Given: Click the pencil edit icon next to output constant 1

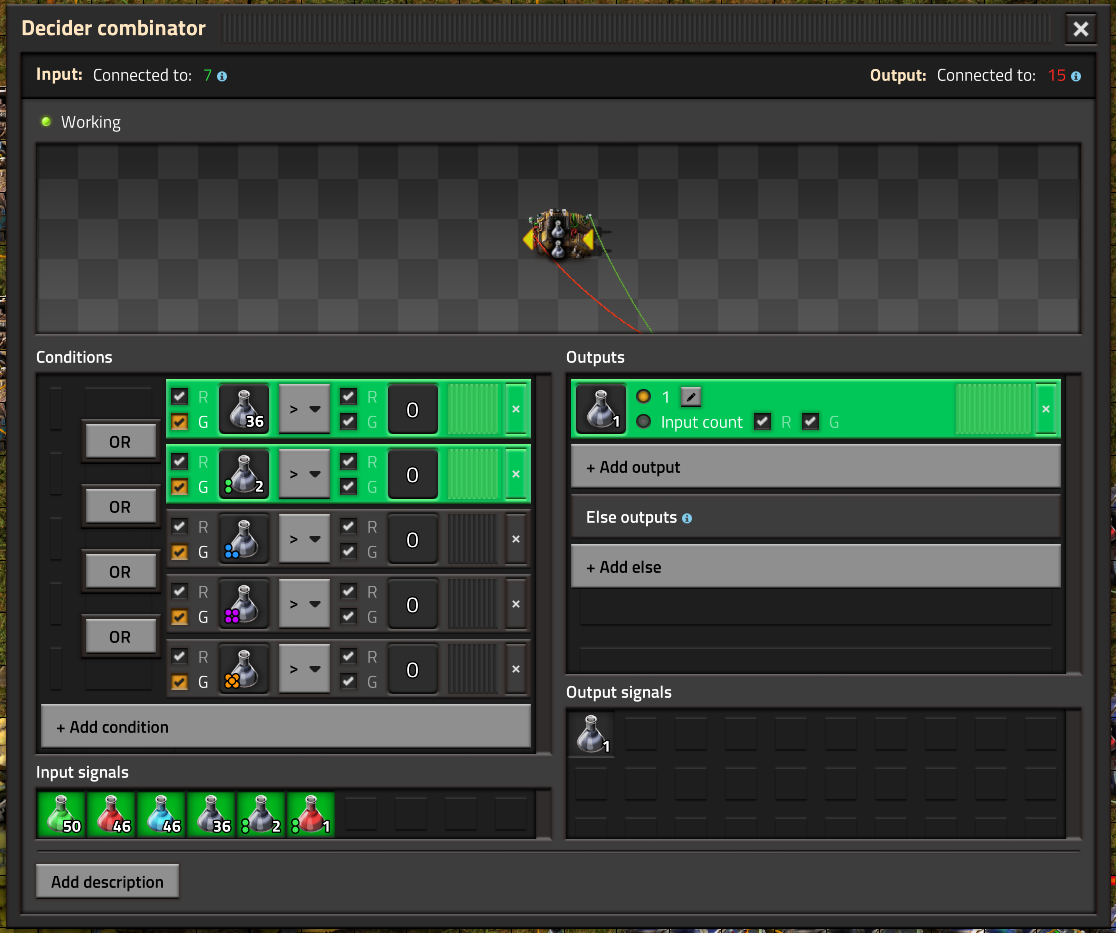Looking at the screenshot, I should click(x=690, y=397).
